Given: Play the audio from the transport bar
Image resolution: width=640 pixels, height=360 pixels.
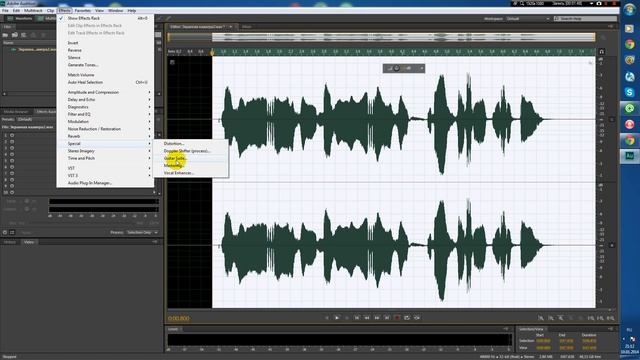Looking at the screenshot, I should [337, 318].
